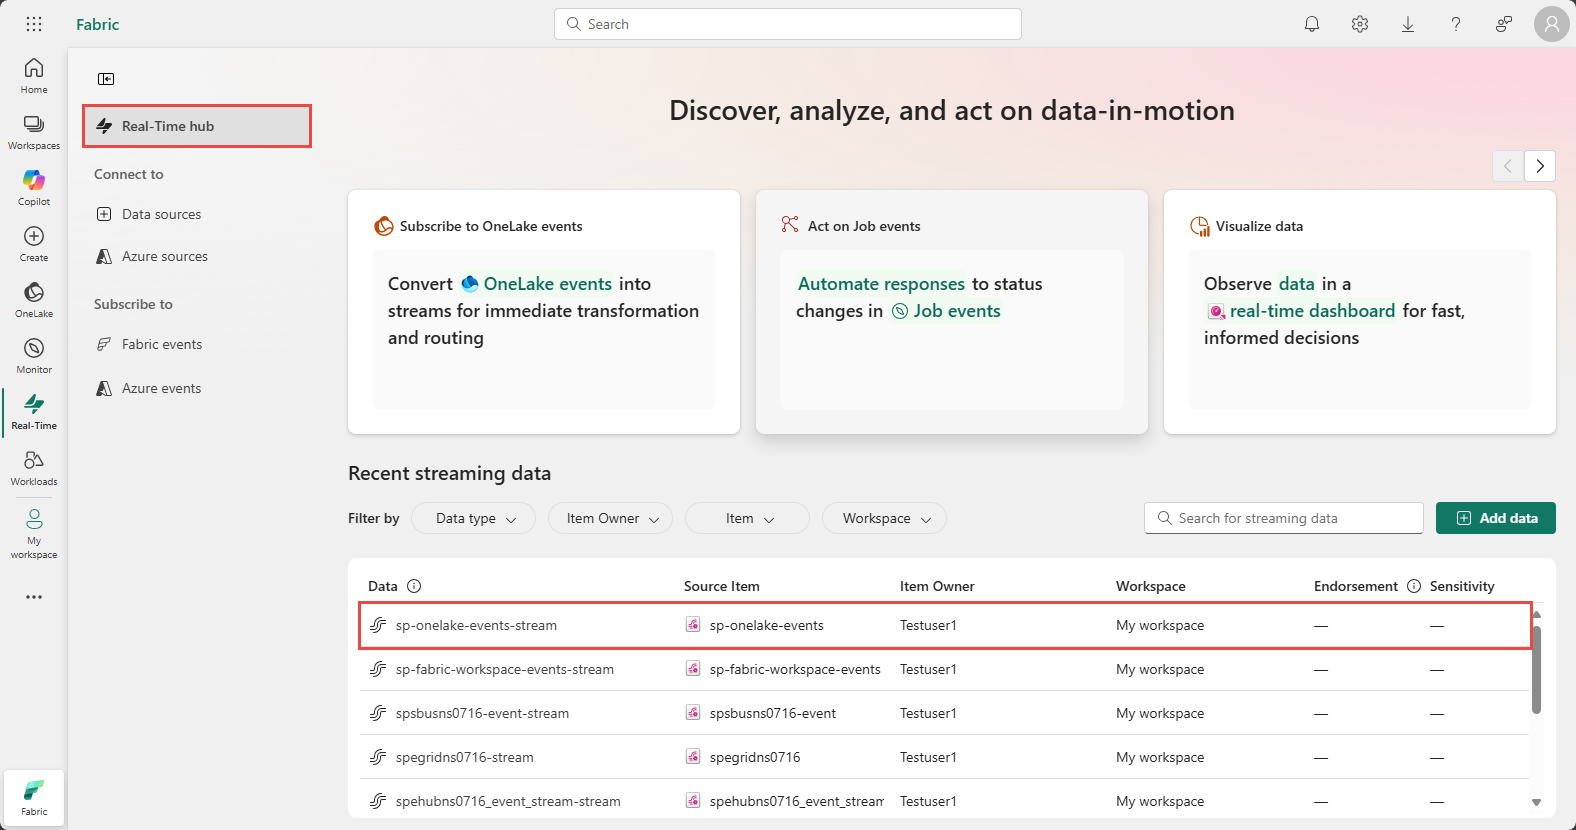Expand the Item Owner filter

tap(611, 518)
